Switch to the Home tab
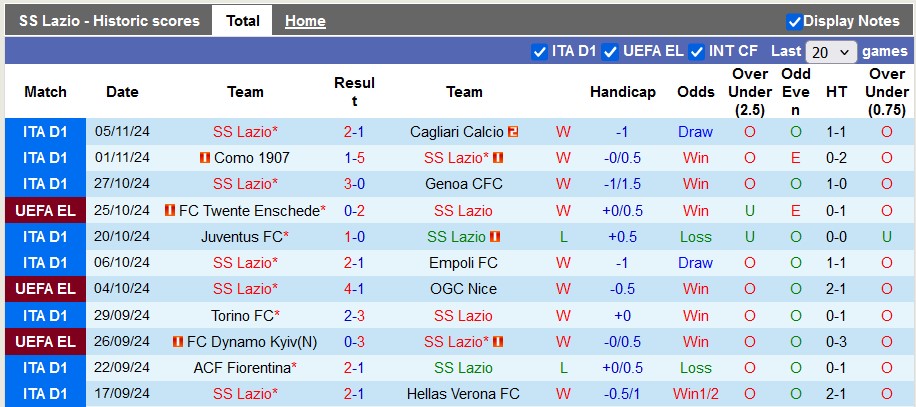The width and height of the screenshot is (916, 407). (x=305, y=22)
